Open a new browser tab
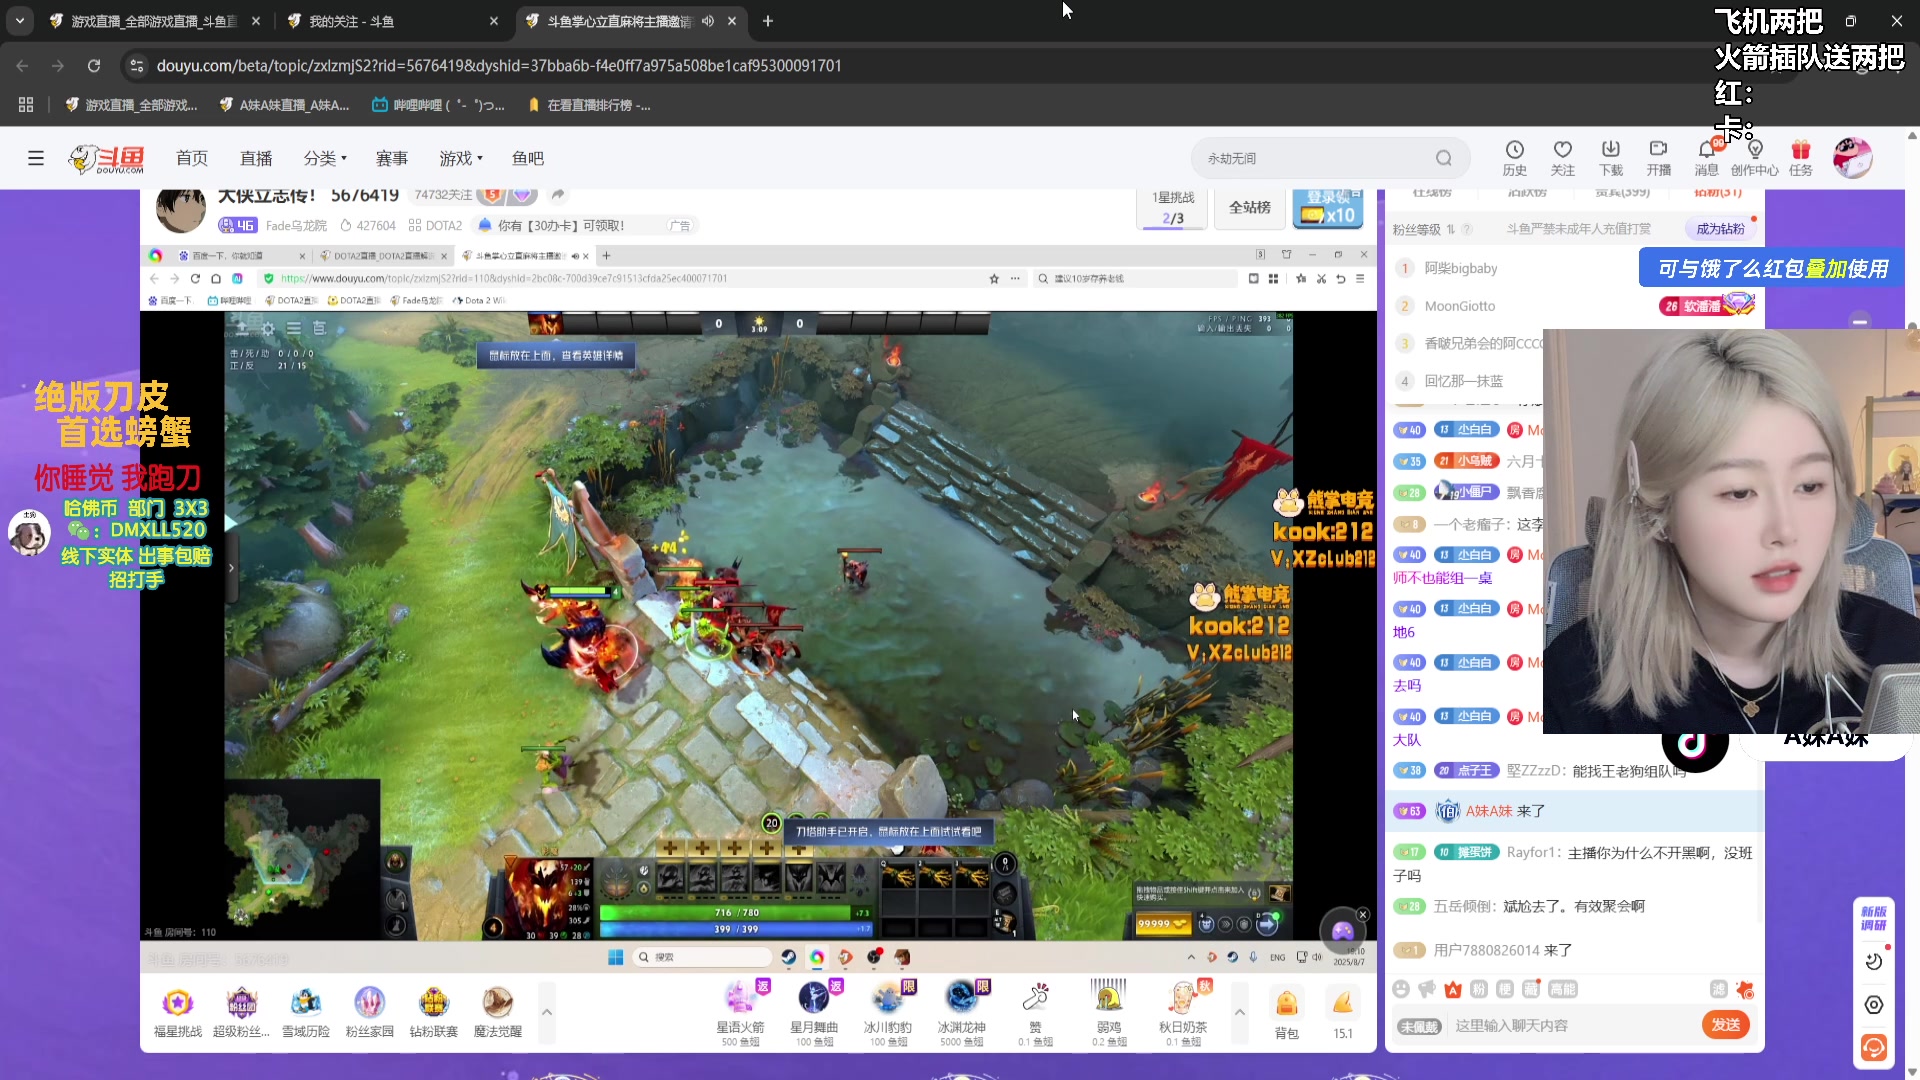1920x1080 pixels. pyautogui.click(x=767, y=20)
